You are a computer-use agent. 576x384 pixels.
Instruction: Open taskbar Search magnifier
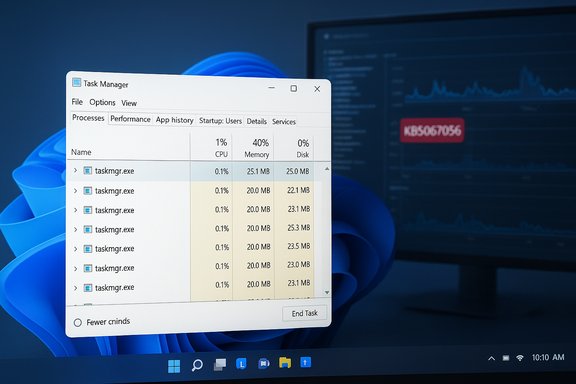pos(197,365)
